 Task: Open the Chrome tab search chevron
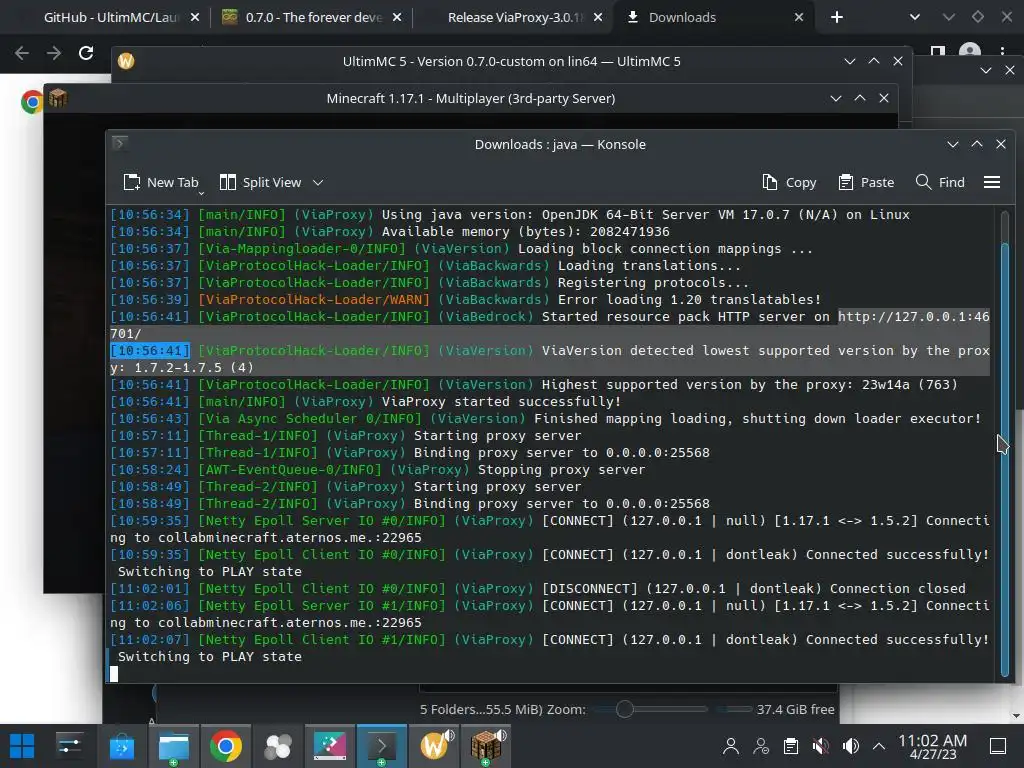coord(915,18)
